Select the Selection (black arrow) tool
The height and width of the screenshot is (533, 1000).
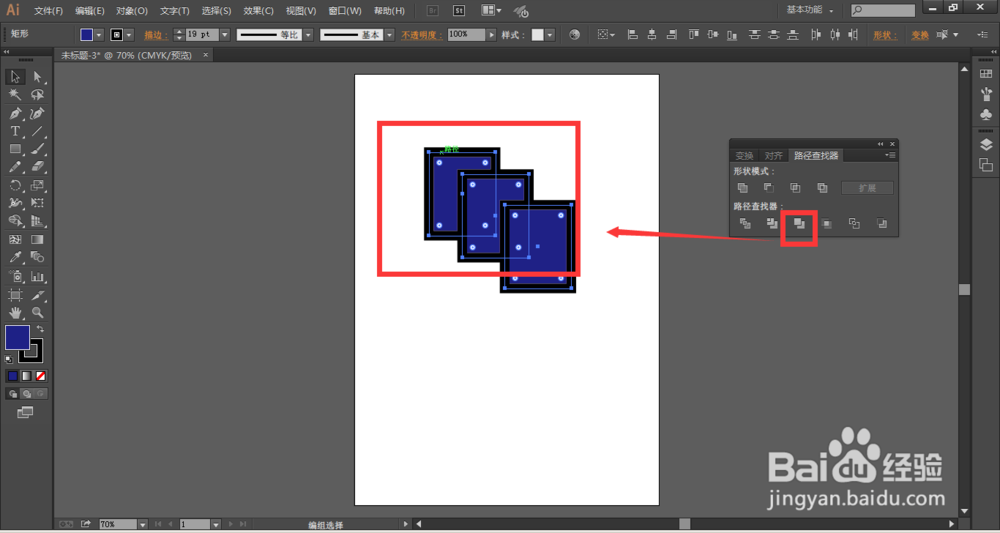pyautogui.click(x=15, y=77)
